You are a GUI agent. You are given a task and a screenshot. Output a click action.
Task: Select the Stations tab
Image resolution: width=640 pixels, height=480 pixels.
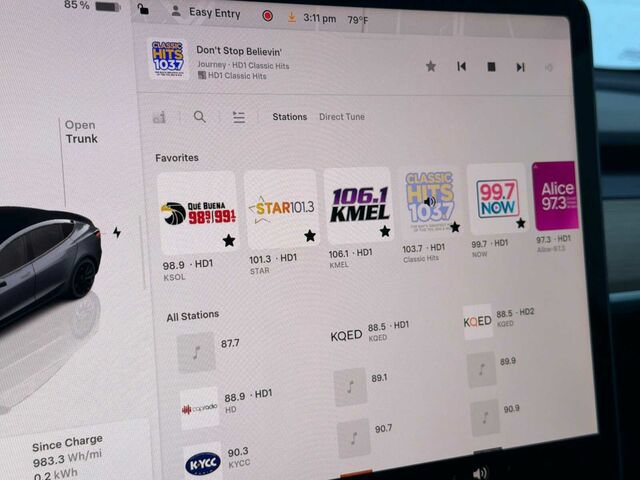point(289,117)
